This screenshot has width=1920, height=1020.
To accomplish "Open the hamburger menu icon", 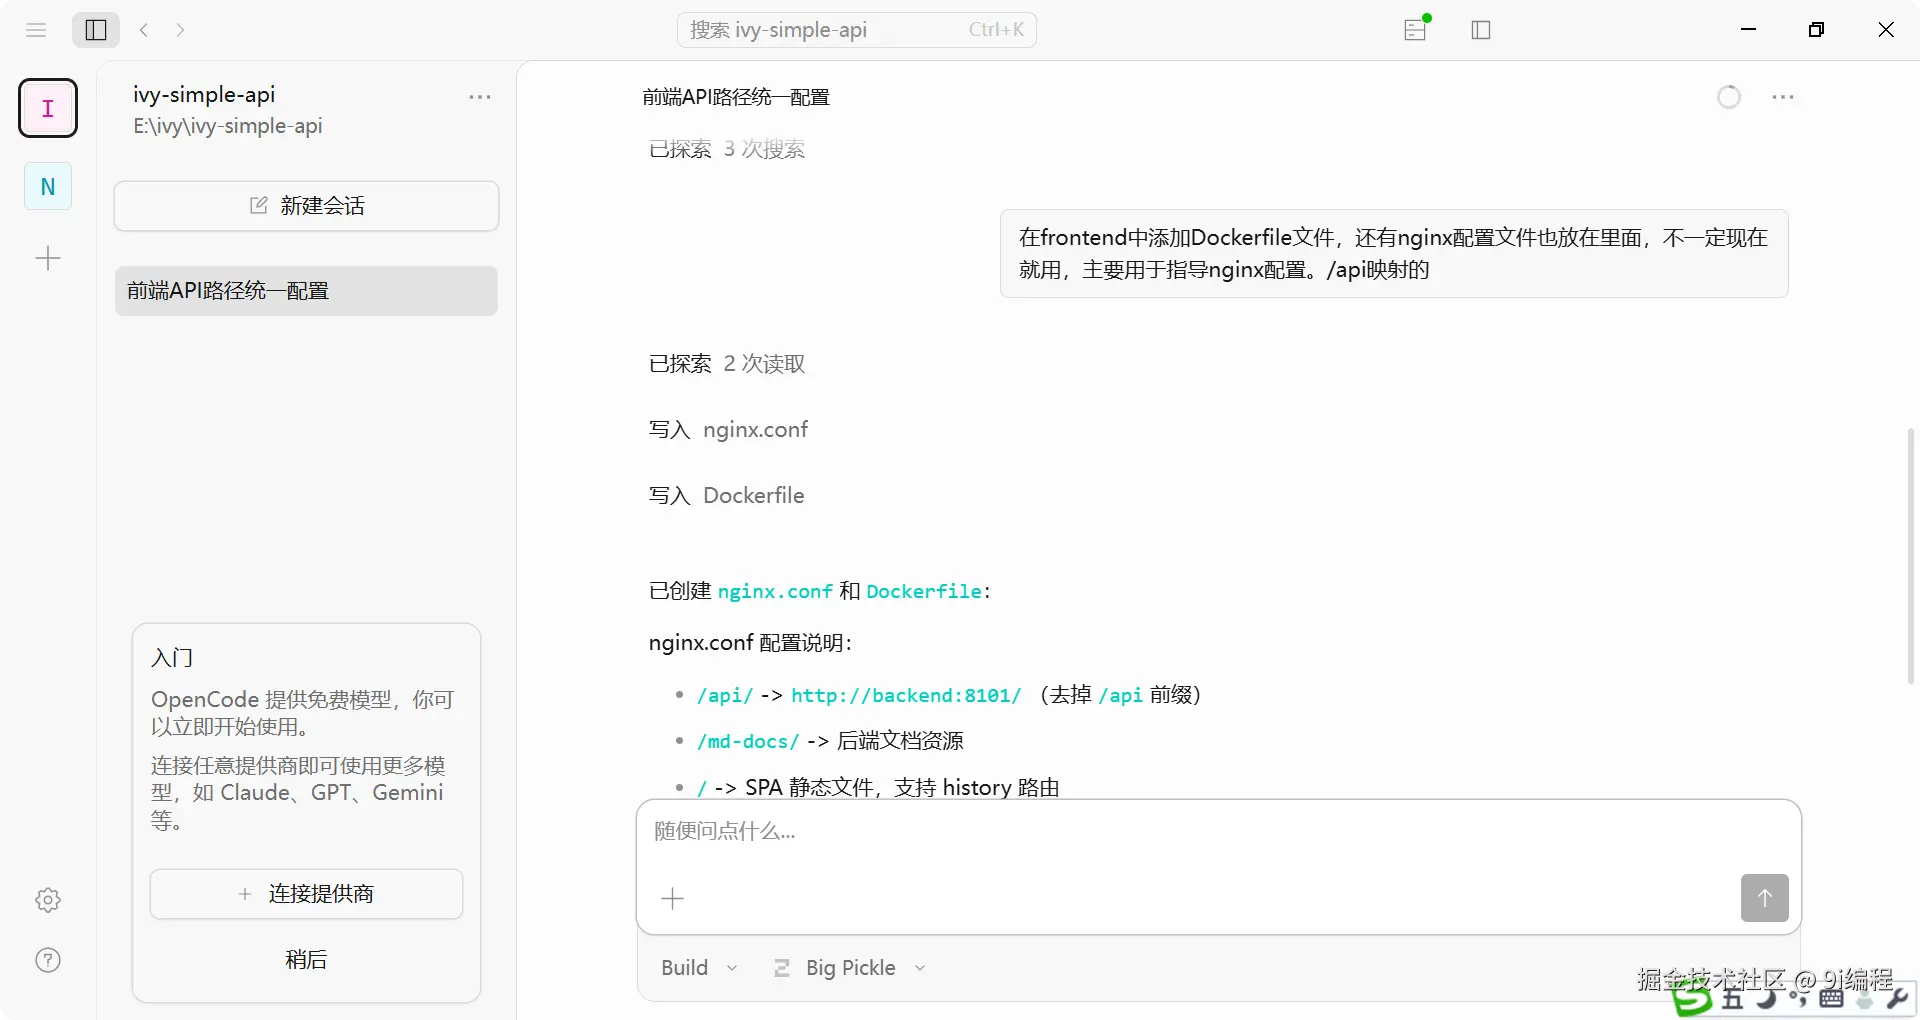I will 36,30.
